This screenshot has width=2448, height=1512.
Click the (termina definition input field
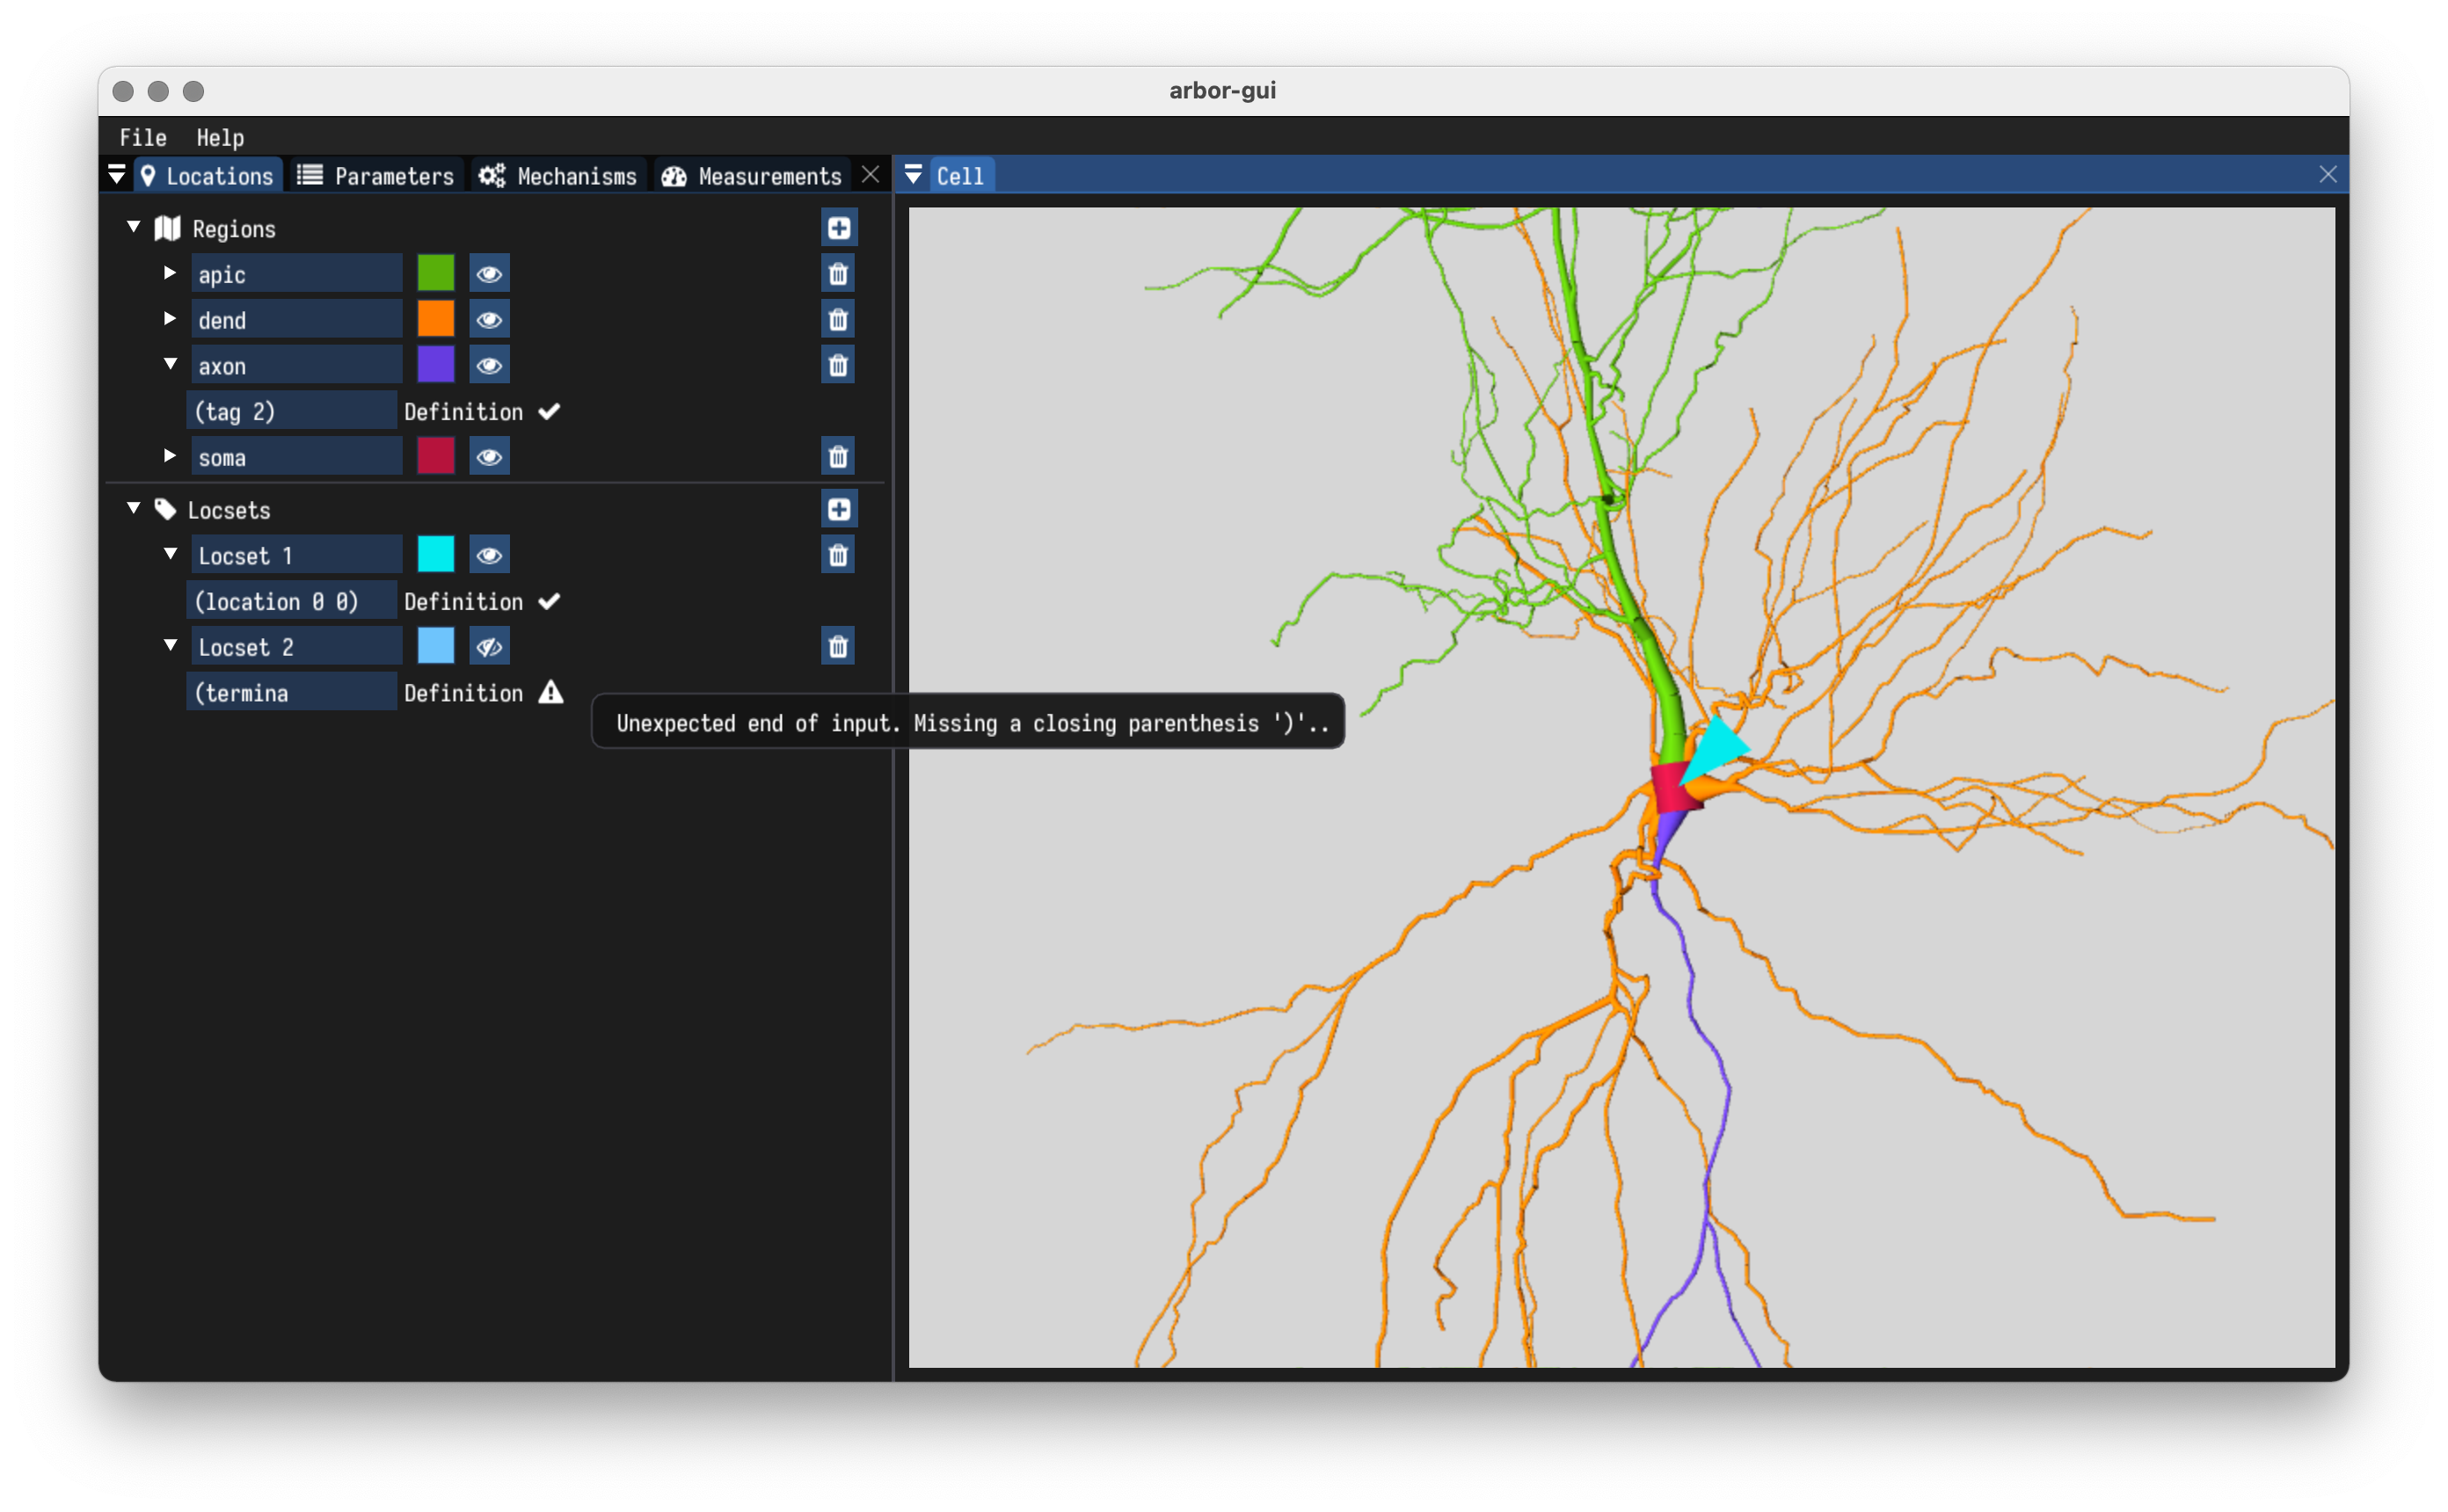[x=291, y=692]
